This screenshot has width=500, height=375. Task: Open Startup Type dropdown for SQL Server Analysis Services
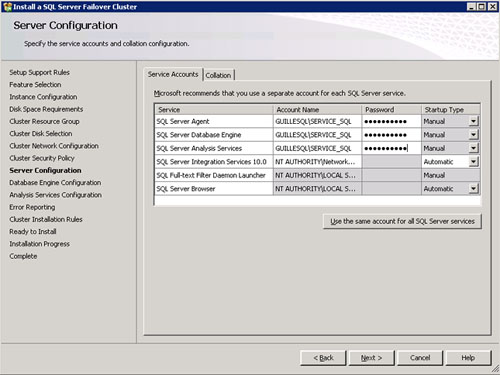(473, 148)
